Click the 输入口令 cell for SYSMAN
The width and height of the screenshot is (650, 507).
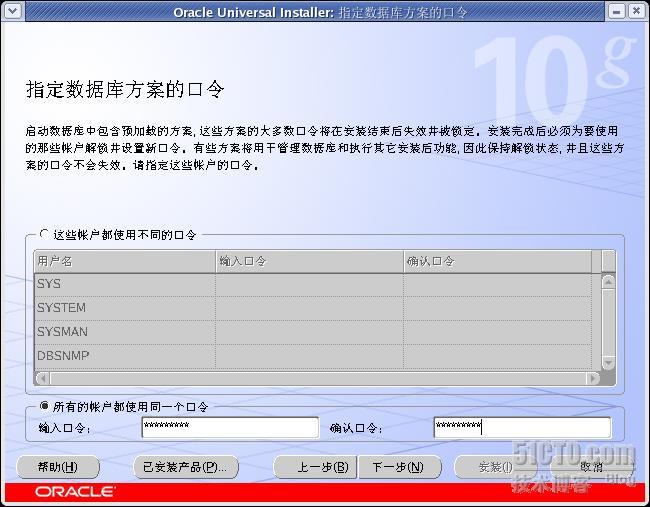pyautogui.click(x=309, y=332)
